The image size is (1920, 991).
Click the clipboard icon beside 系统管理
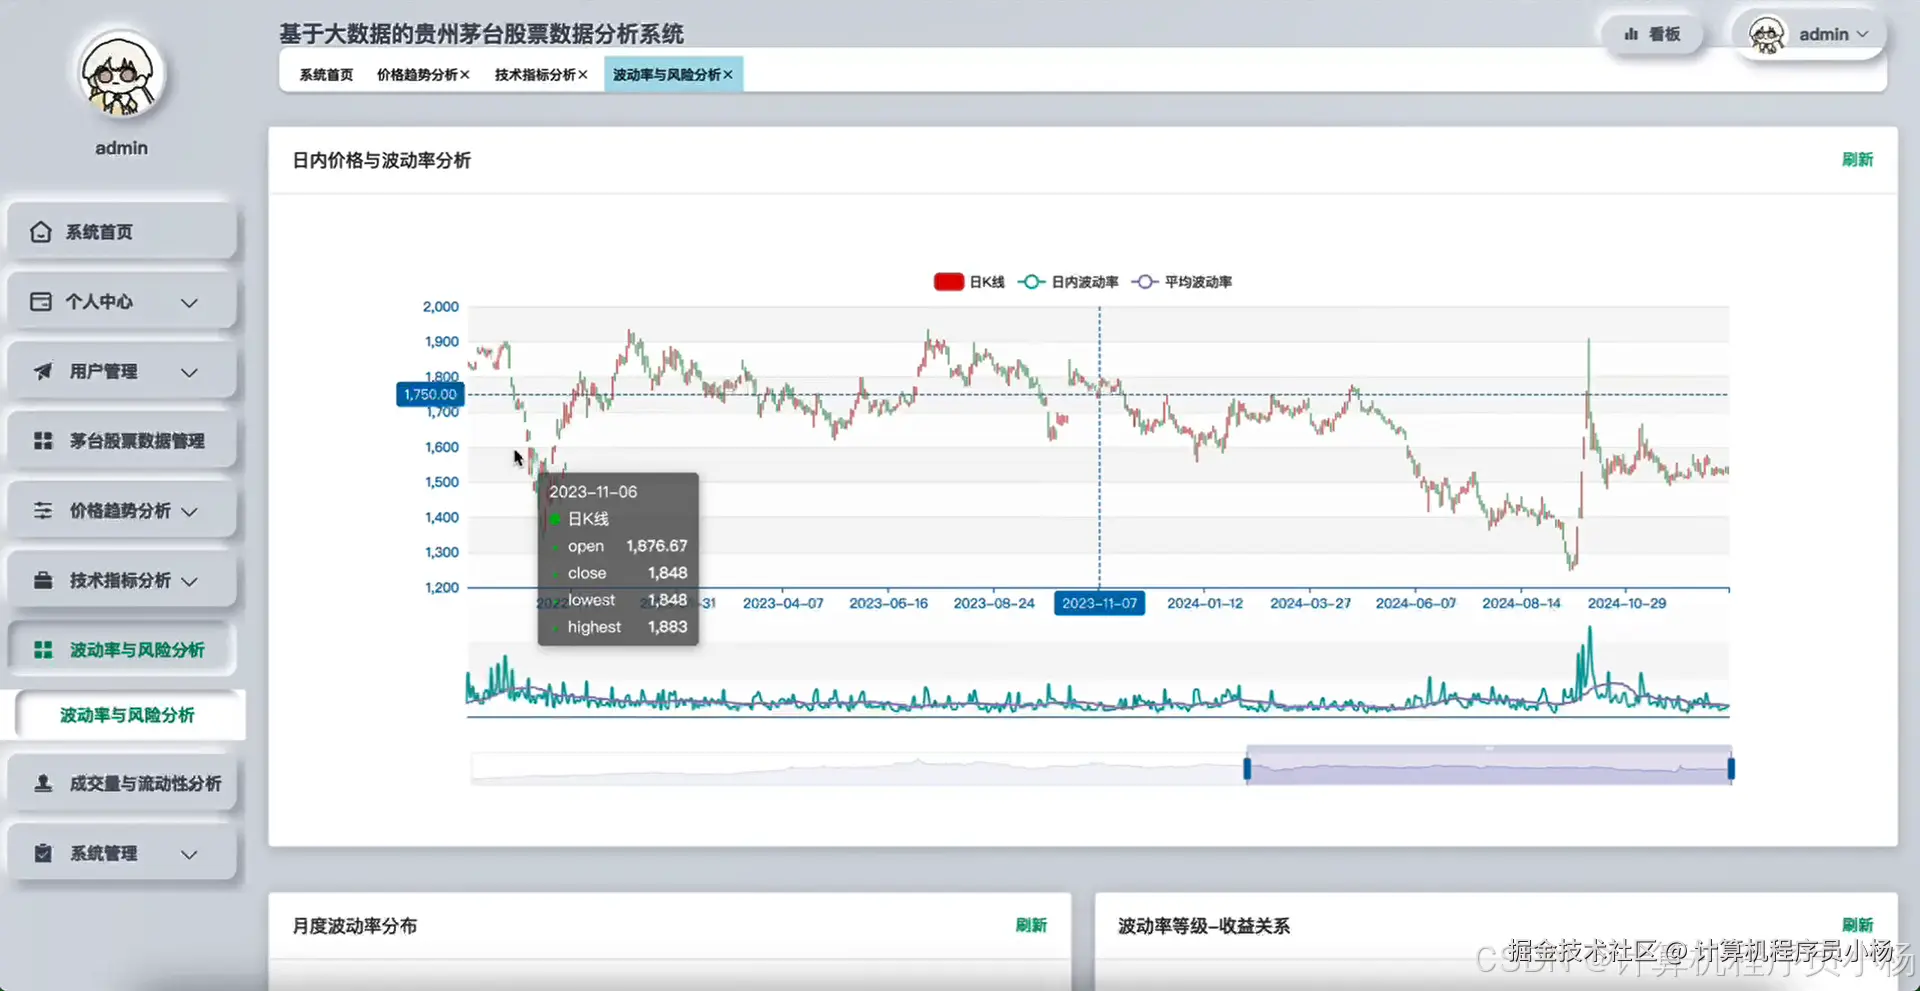click(x=43, y=854)
